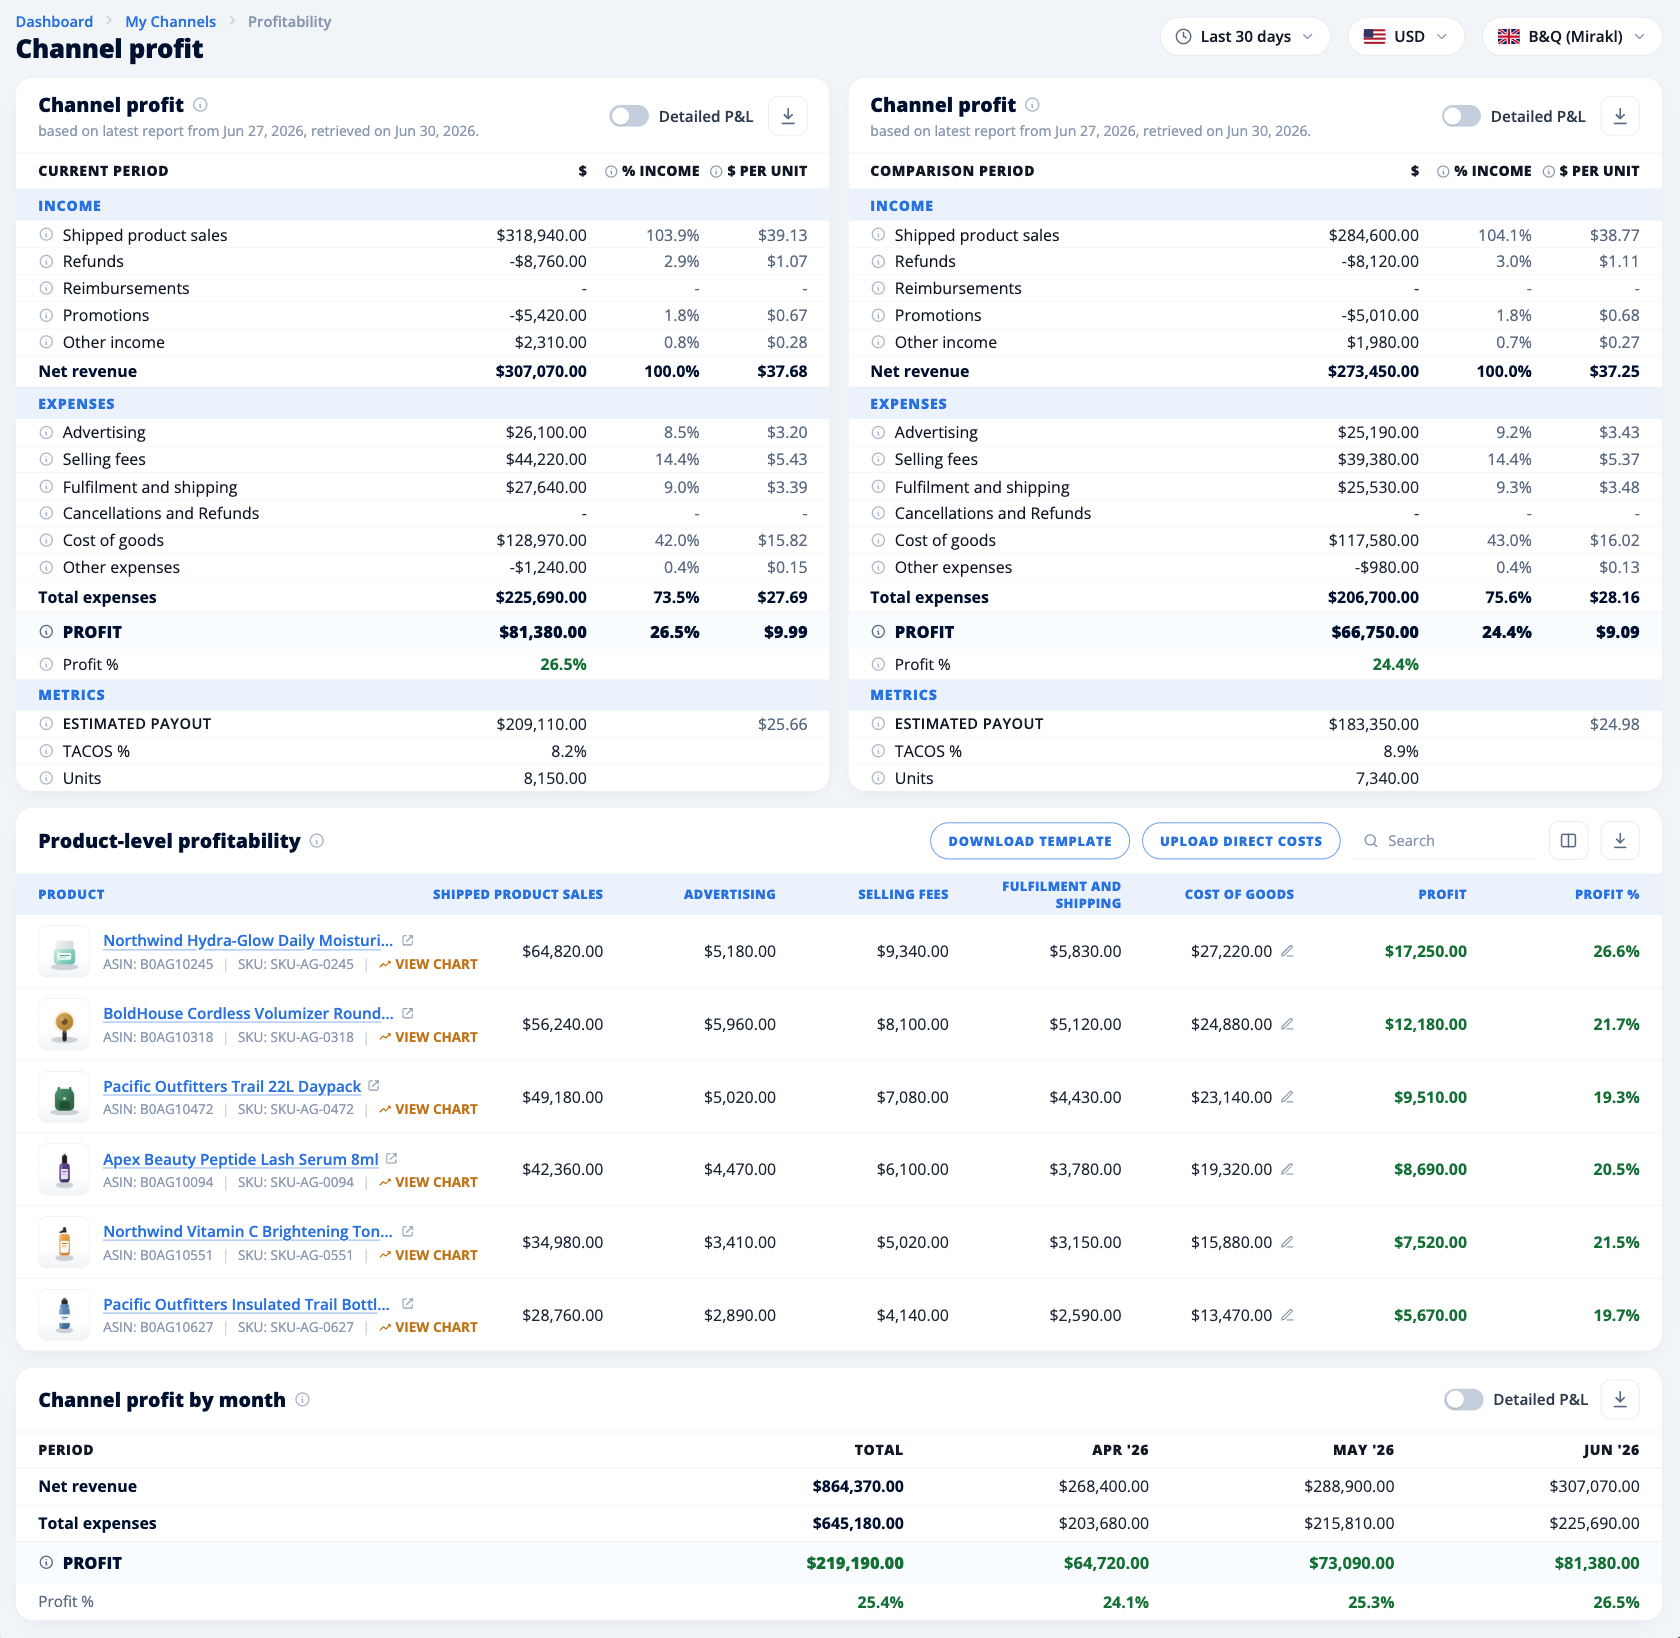Click info icon beside Product-level profitability heading

coord(317,841)
